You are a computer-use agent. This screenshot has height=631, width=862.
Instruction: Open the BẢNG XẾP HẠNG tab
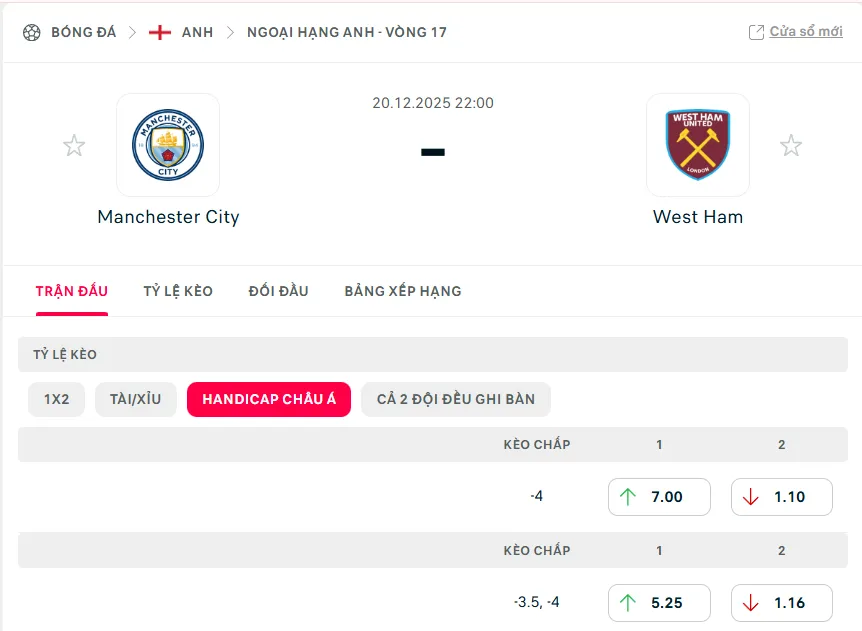pos(402,291)
